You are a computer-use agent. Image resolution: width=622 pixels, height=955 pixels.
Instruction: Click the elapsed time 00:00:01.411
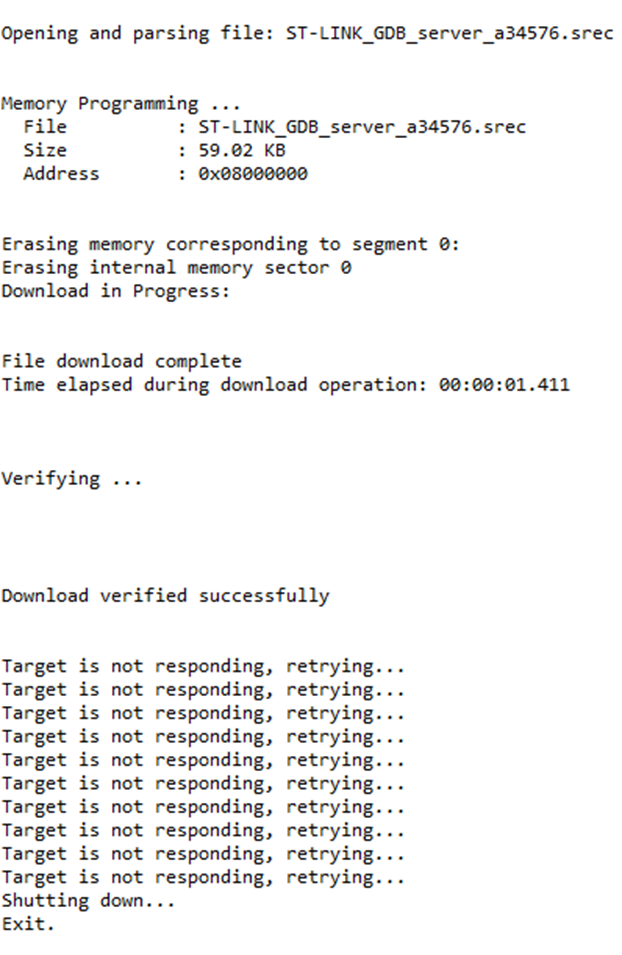504,385
